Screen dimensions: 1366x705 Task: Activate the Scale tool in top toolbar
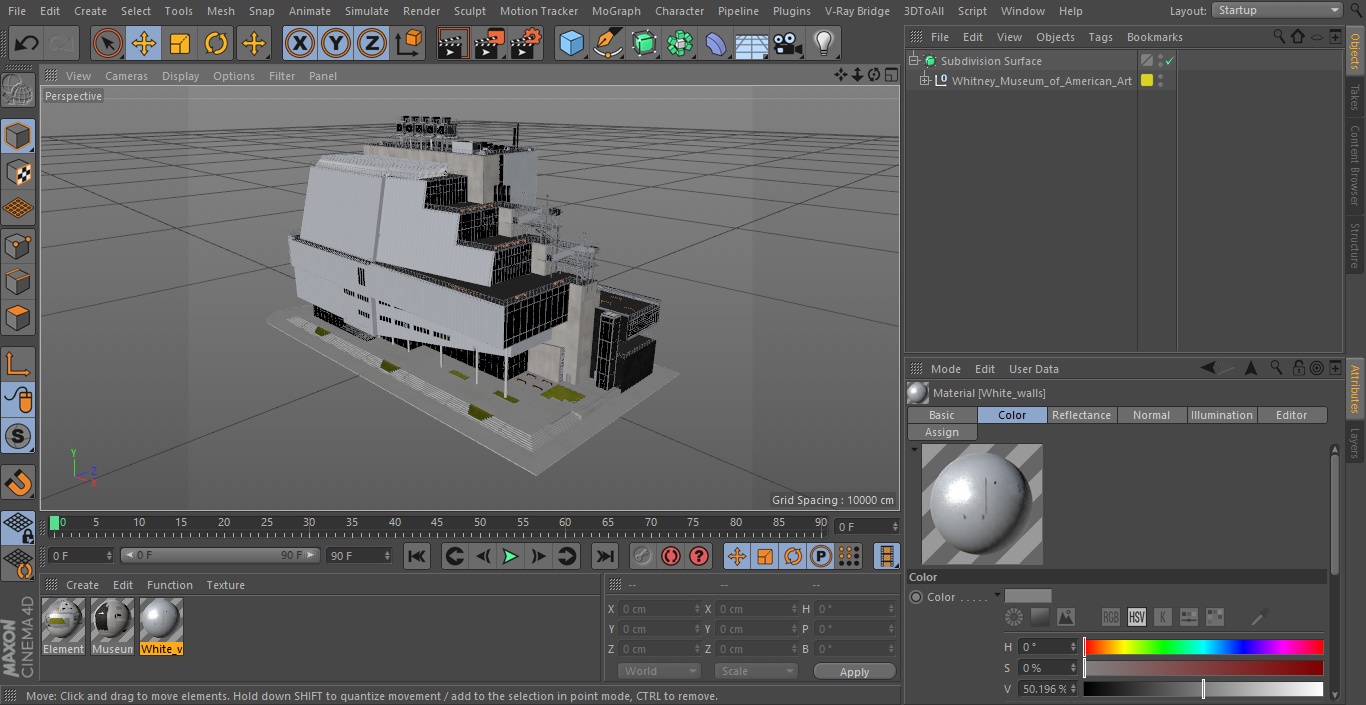pyautogui.click(x=180, y=43)
